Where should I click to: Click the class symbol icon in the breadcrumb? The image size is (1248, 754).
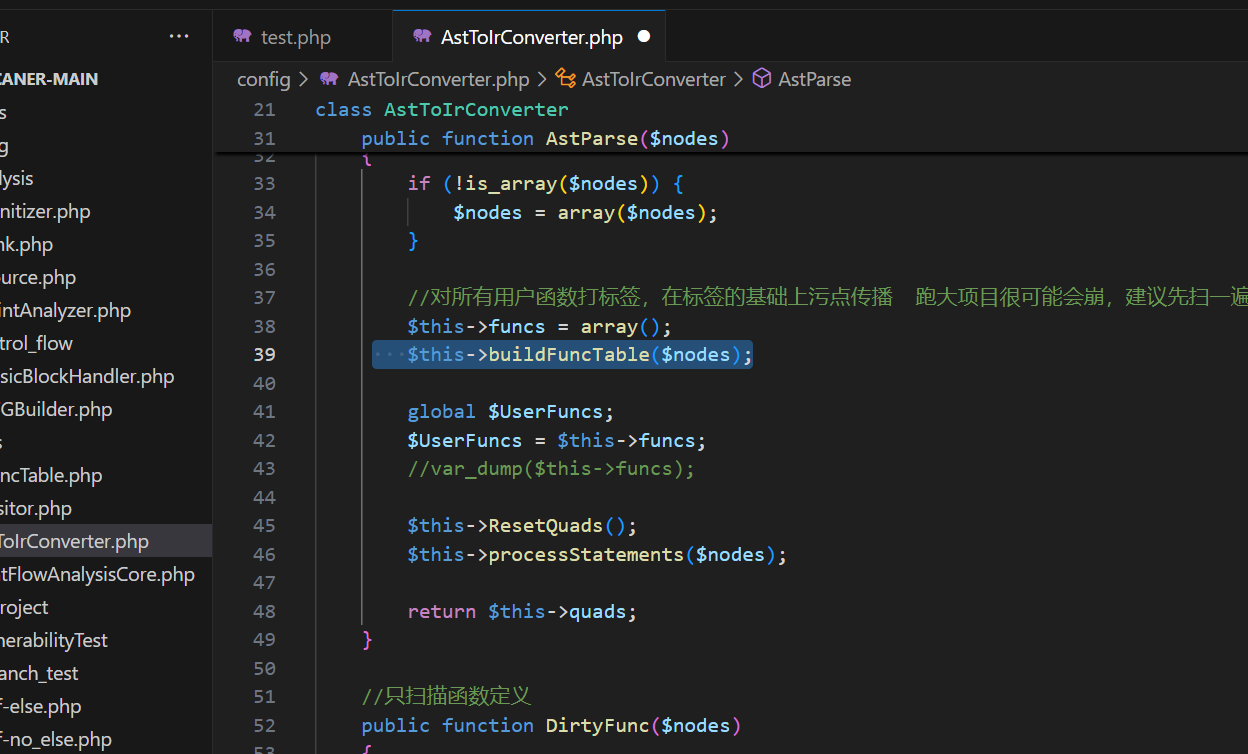click(565, 79)
